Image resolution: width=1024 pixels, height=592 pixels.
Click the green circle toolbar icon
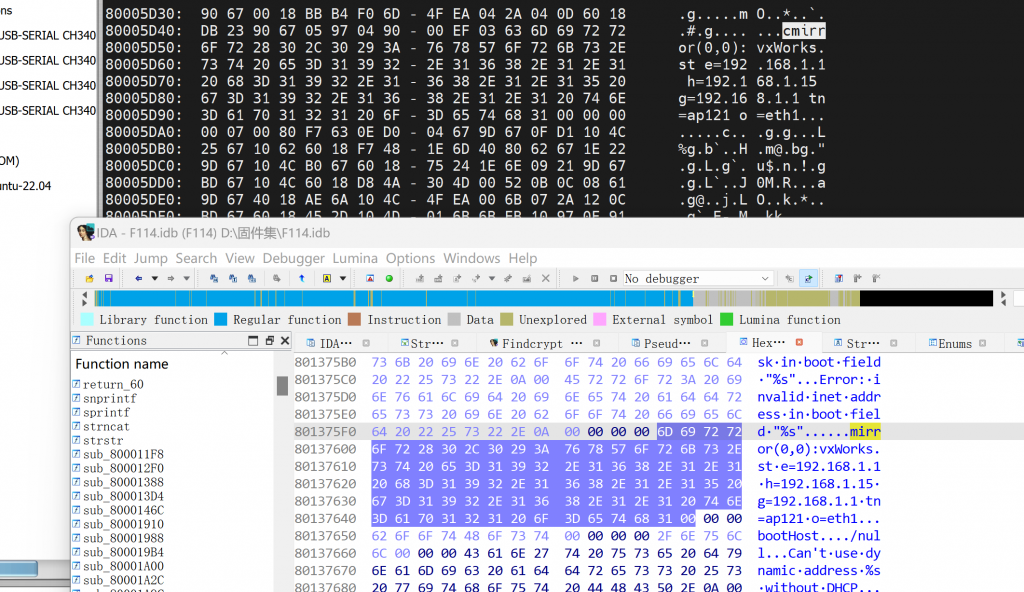pyautogui.click(x=389, y=278)
